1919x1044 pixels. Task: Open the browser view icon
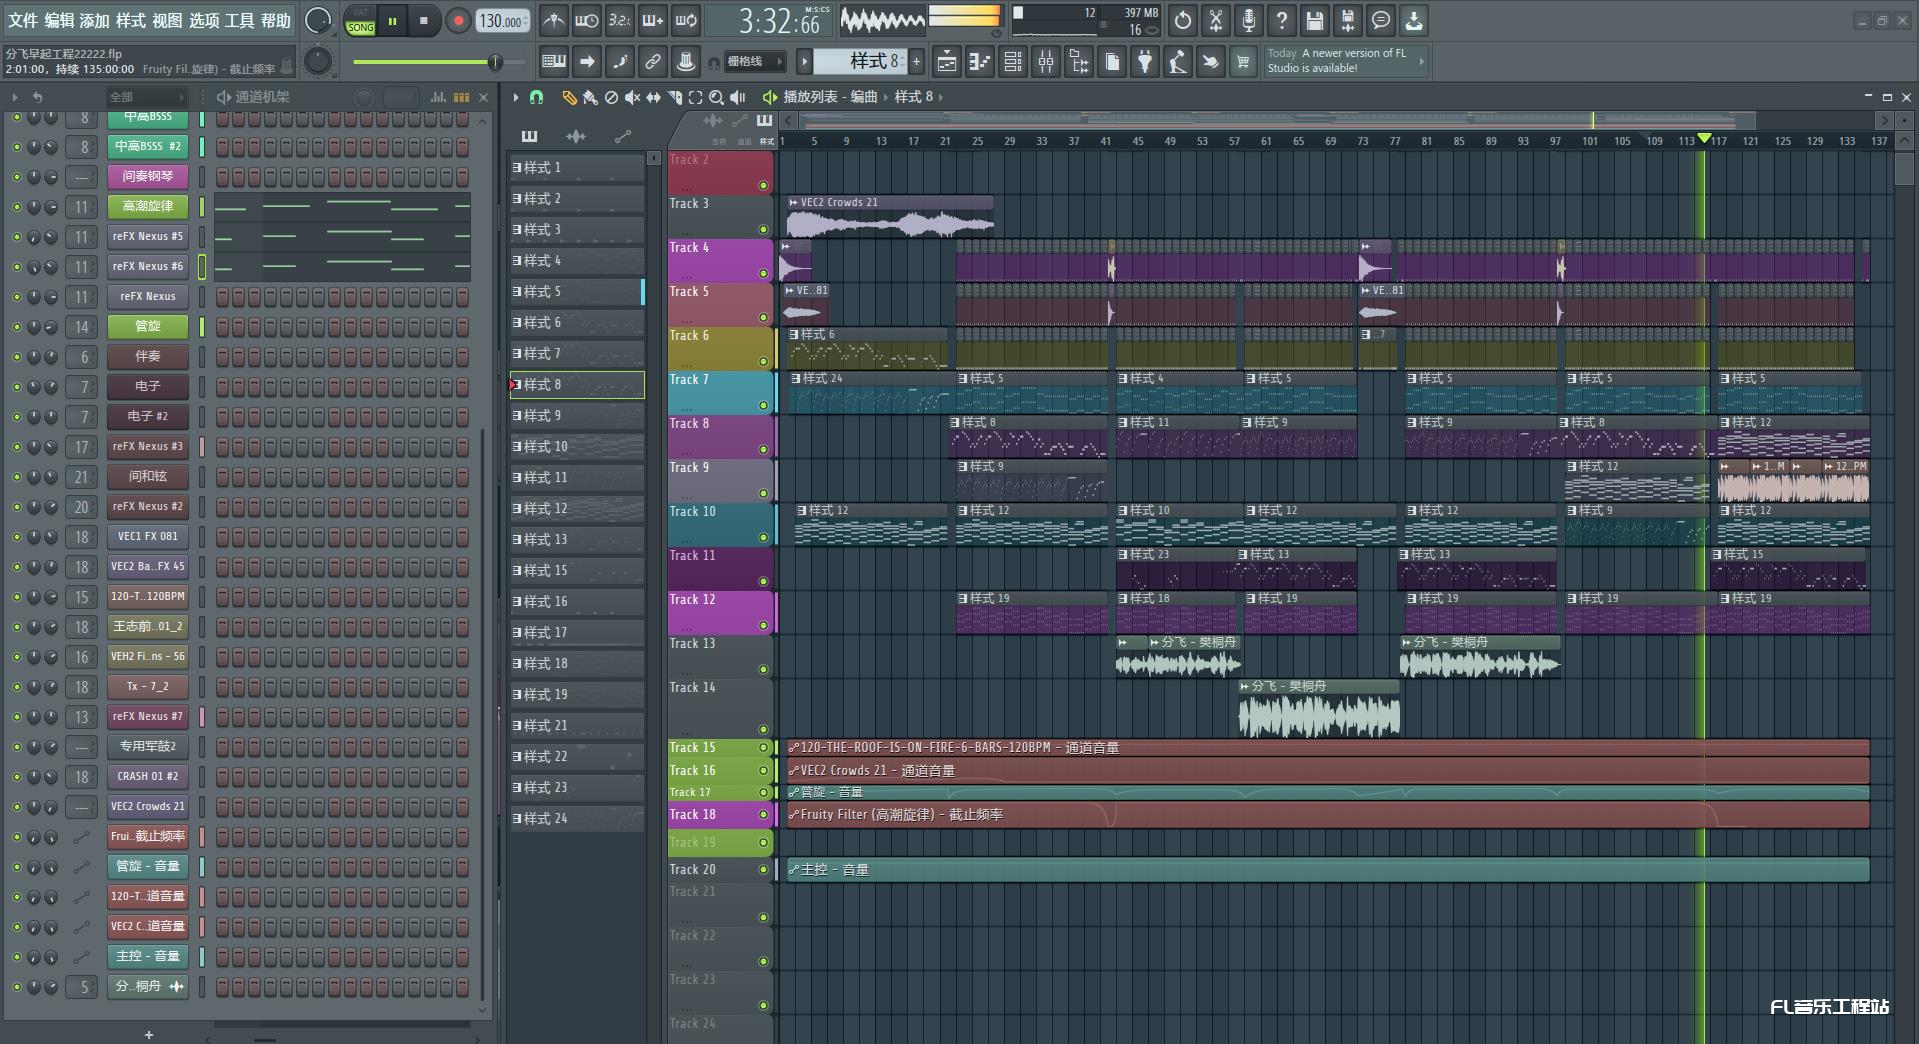tap(1079, 62)
